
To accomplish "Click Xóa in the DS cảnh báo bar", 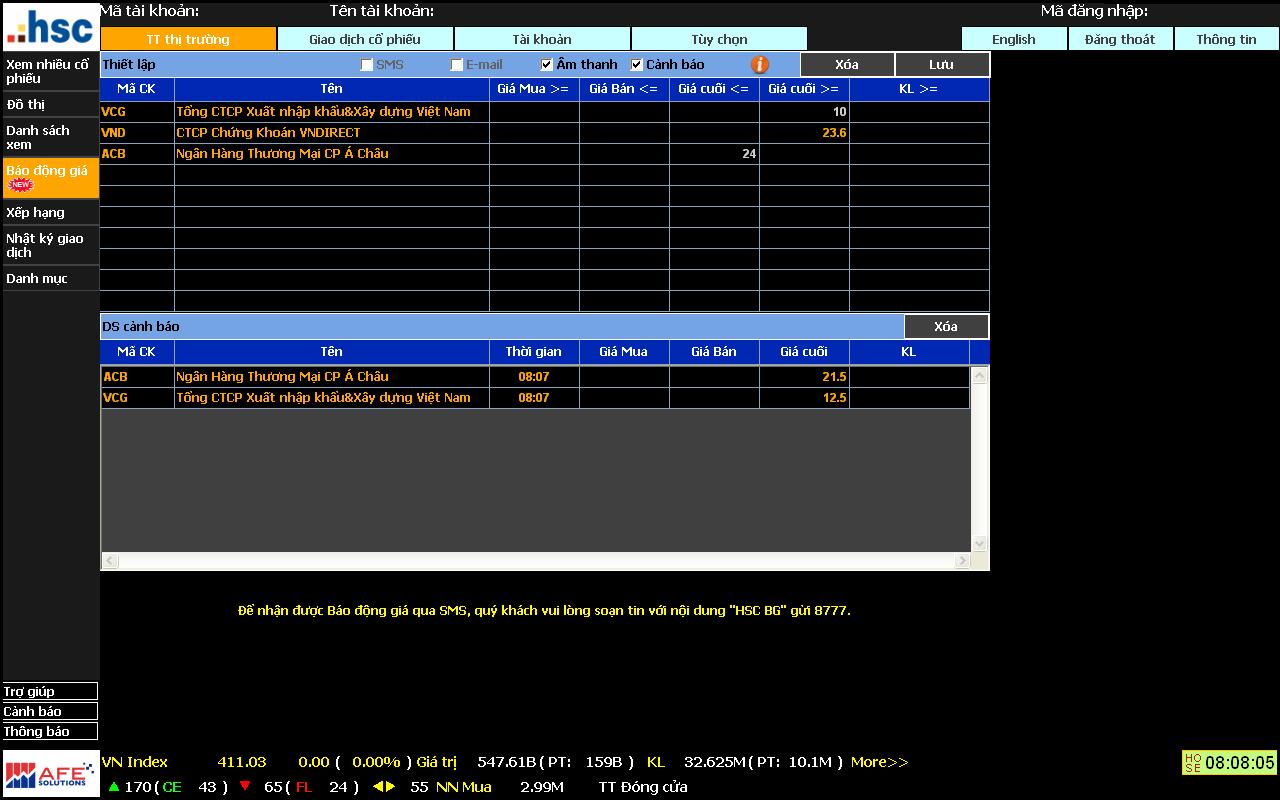I will [x=946, y=326].
